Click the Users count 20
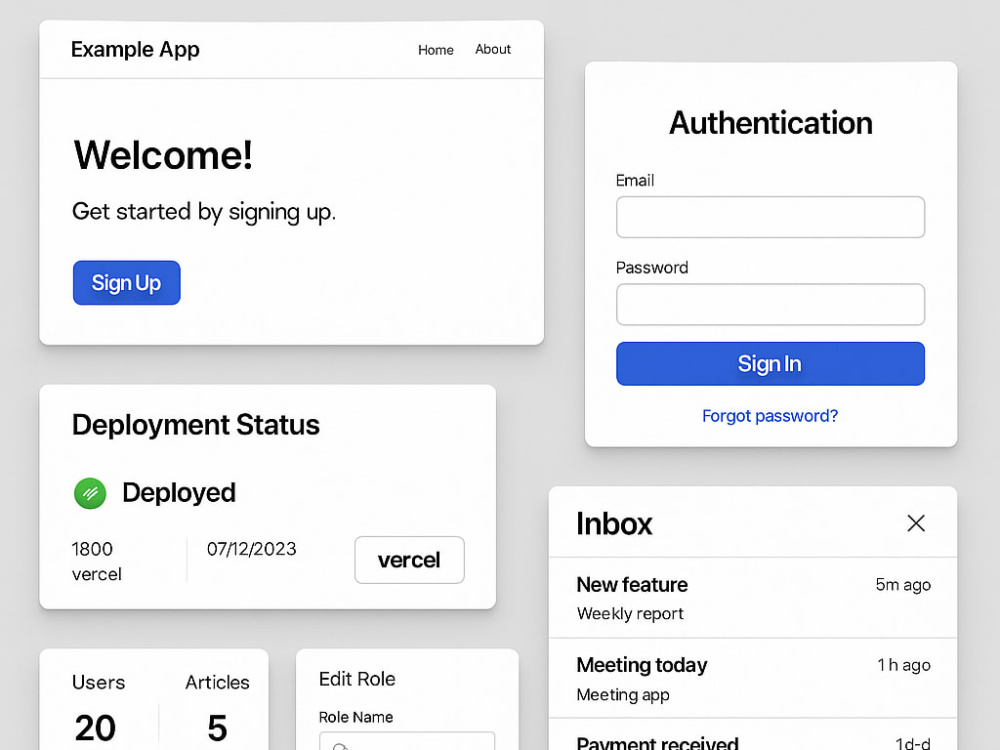 96,728
